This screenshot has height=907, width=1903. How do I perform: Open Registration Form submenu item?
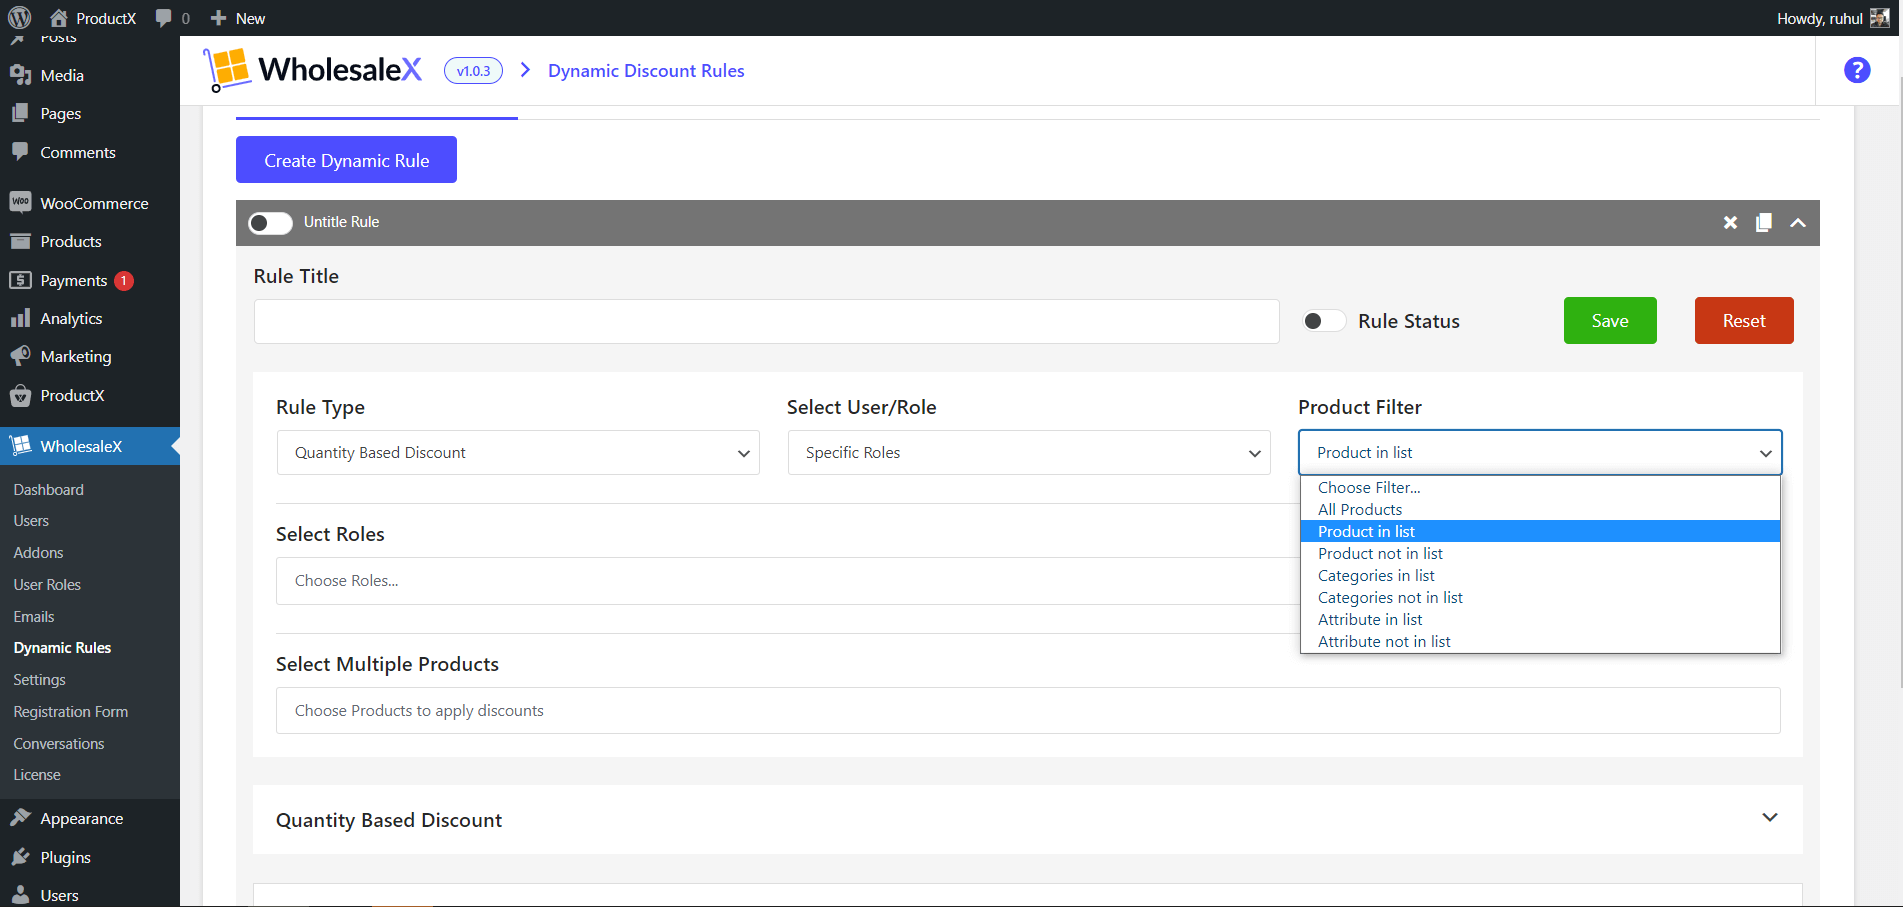click(x=71, y=712)
